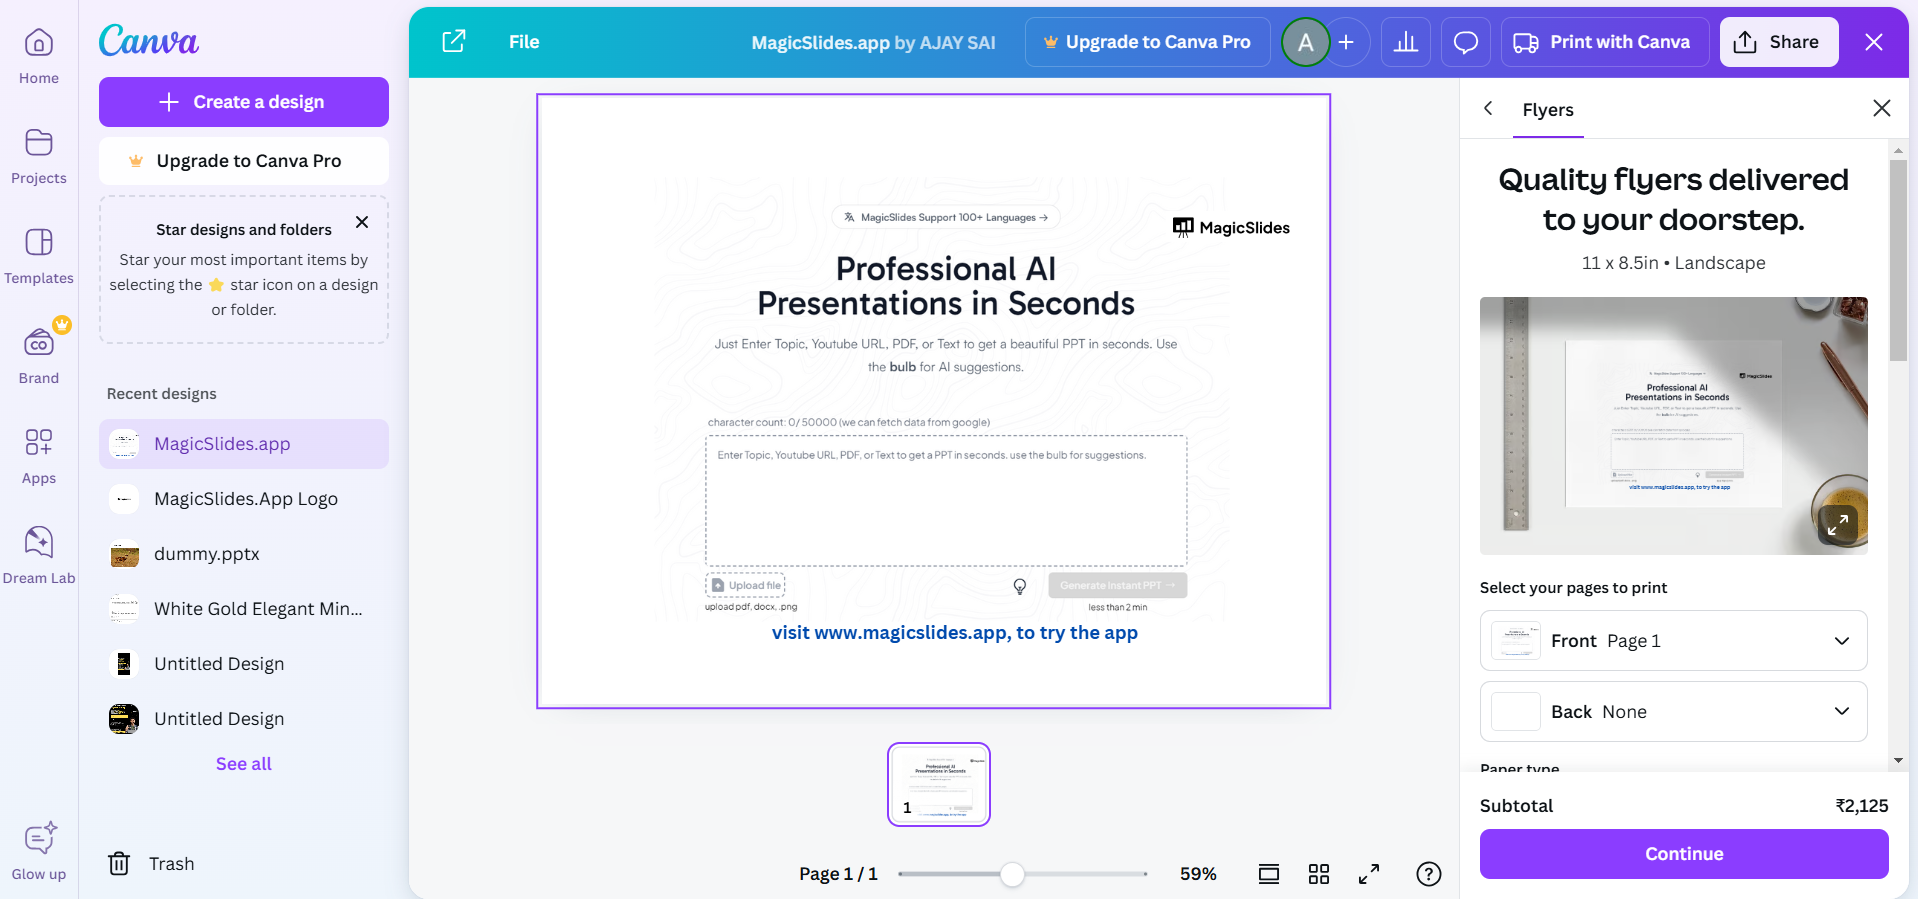The height and width of the screenshot is (899, 1918).
Task: Click Create a design button
Action: click(244, 102)
